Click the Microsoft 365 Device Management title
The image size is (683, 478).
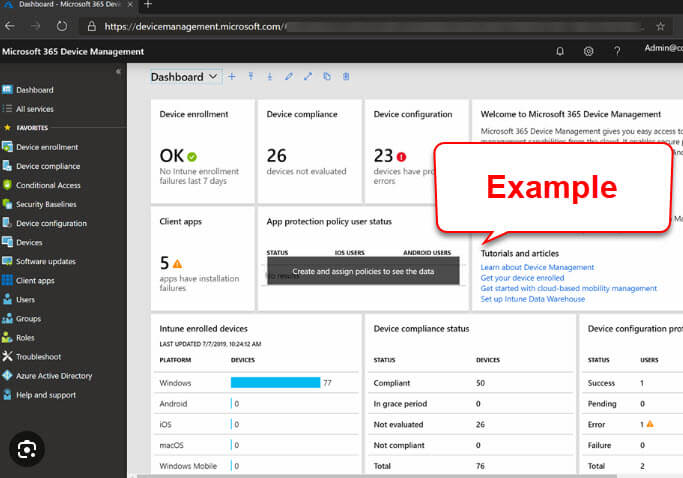73,51
